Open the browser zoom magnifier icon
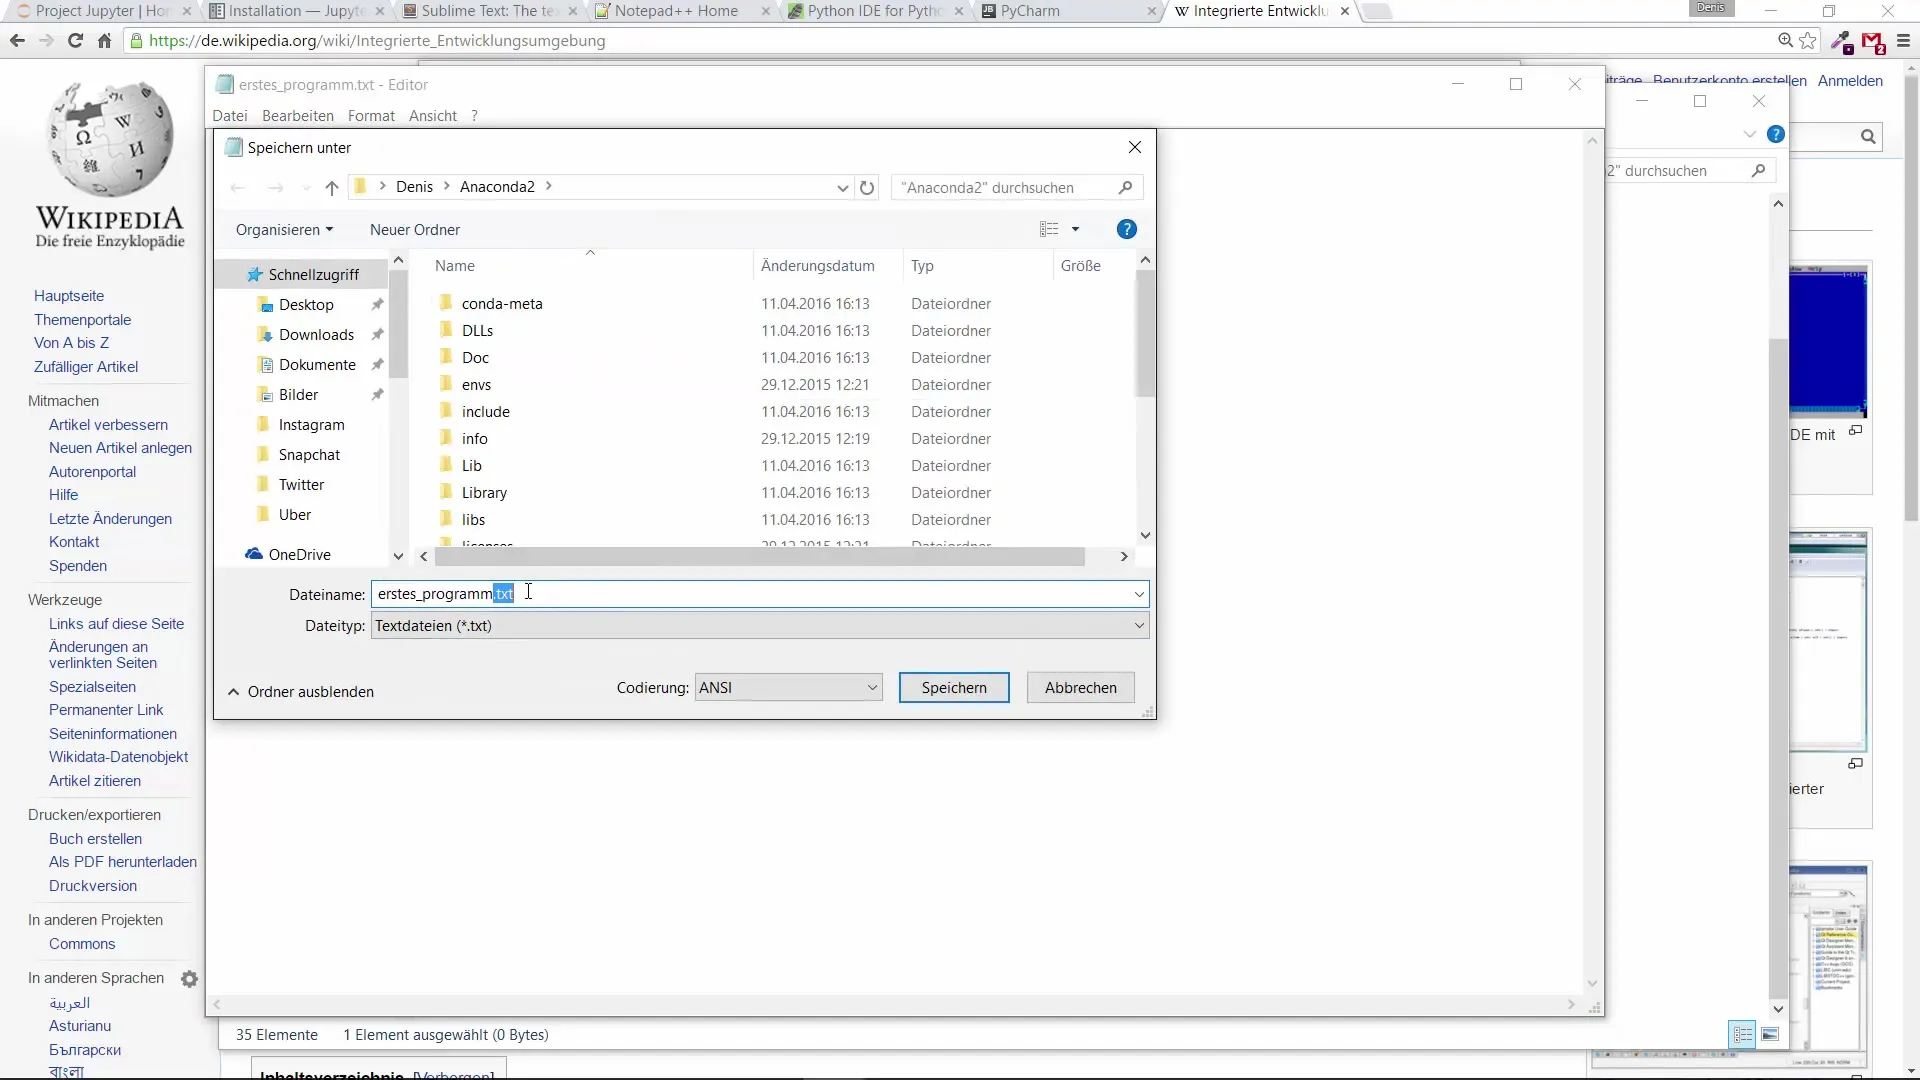The width and height of the screenshot is (1920, 1080). [1785, 41]
